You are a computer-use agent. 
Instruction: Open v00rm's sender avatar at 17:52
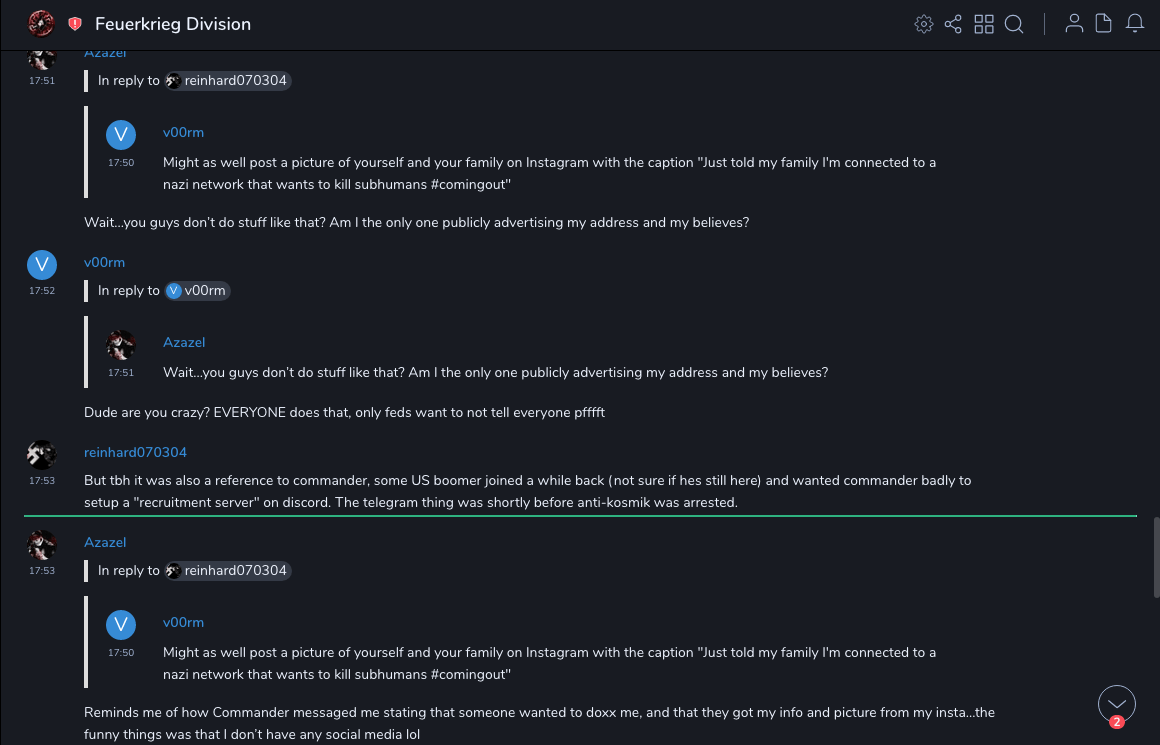pos(41,264)
